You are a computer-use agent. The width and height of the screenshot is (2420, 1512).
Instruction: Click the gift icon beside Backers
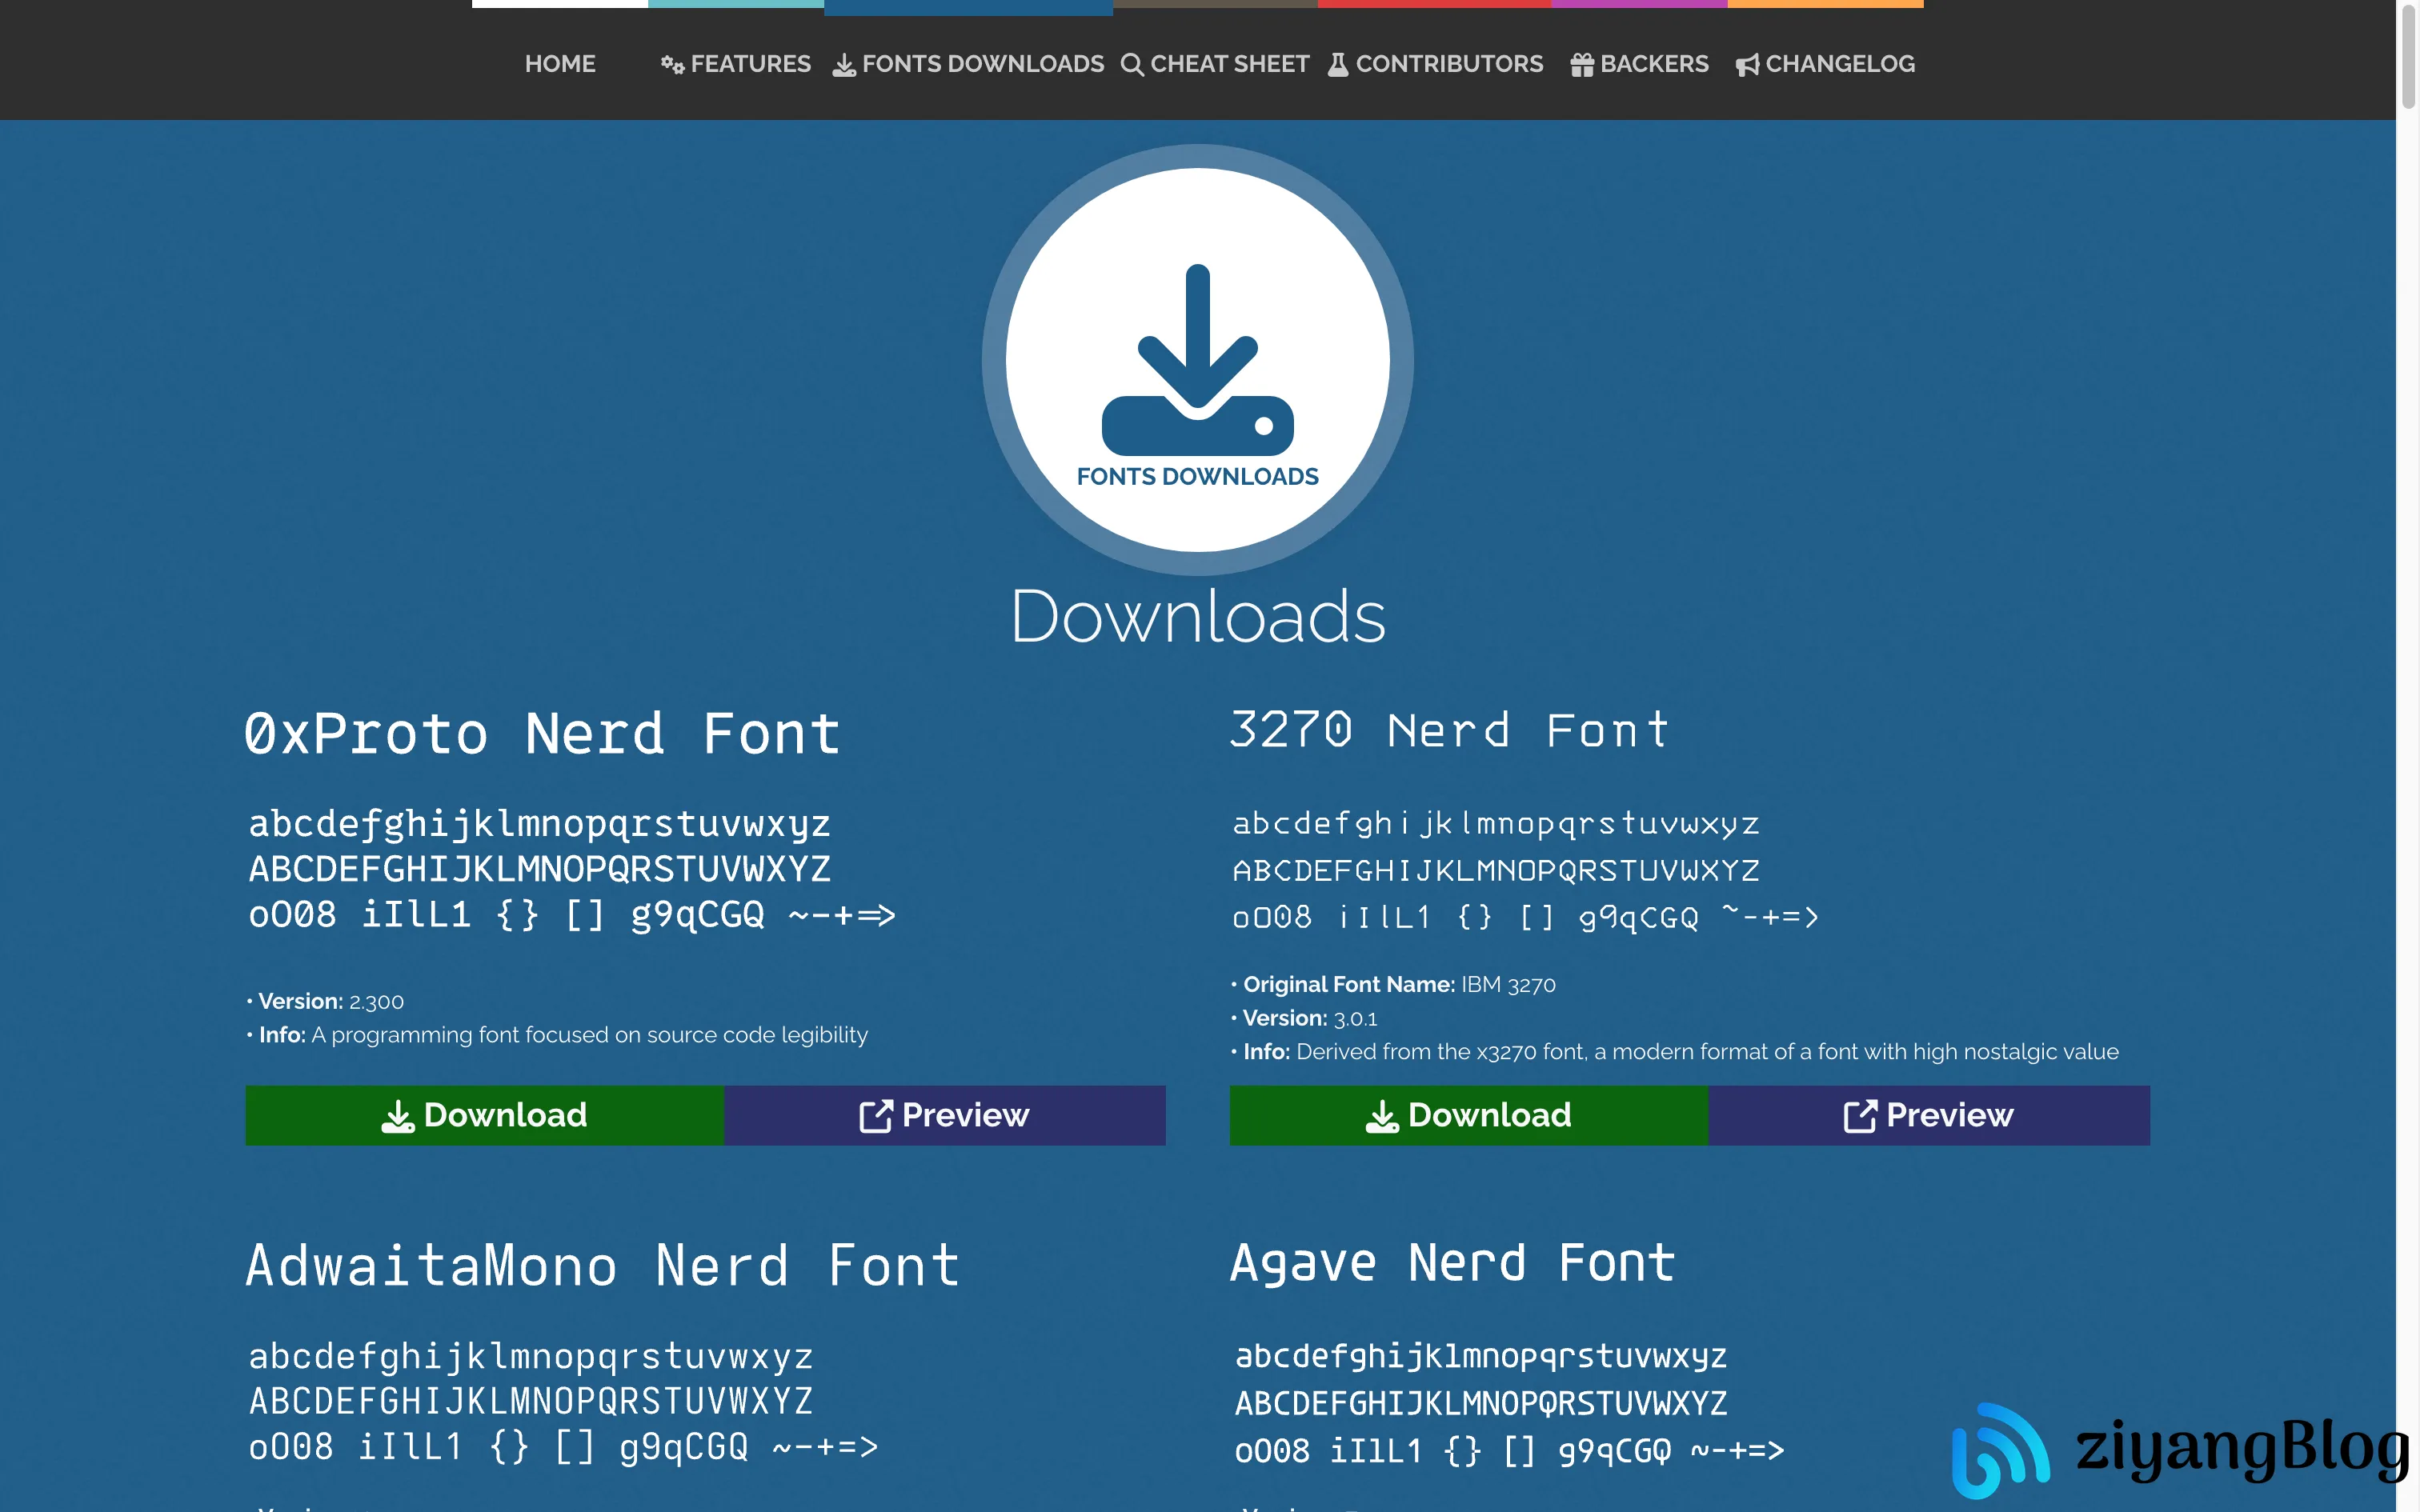tap(1581, 65)
